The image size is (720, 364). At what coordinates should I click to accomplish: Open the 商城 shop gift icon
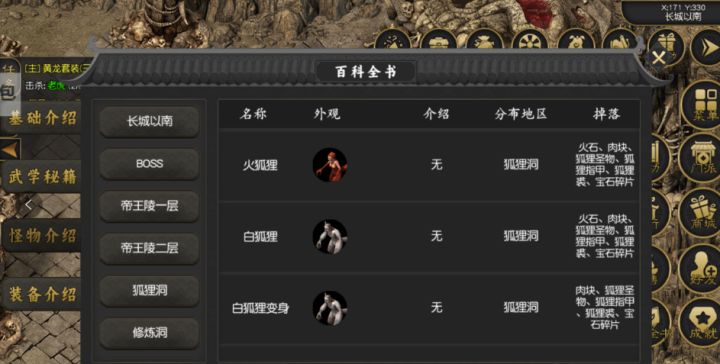tap(701, 212)
